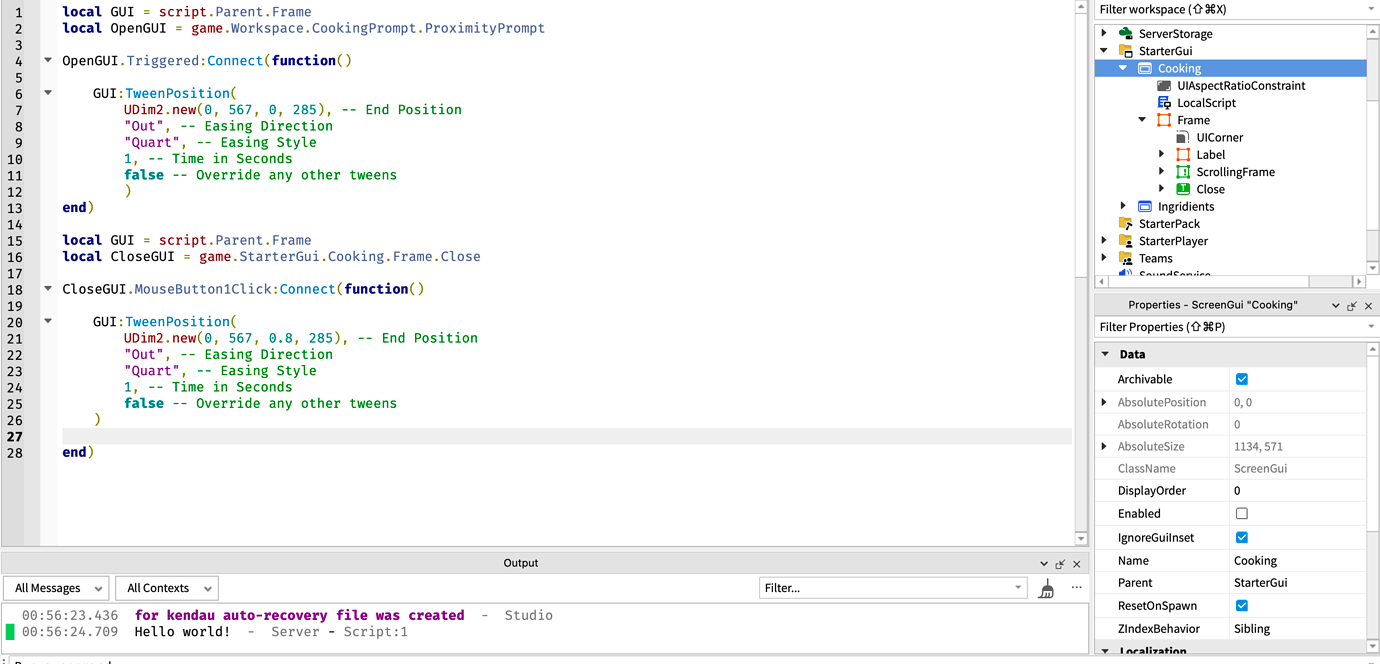
Task: Undock the Properties panel with popout icon
Action: click(x=1352, y=306)
